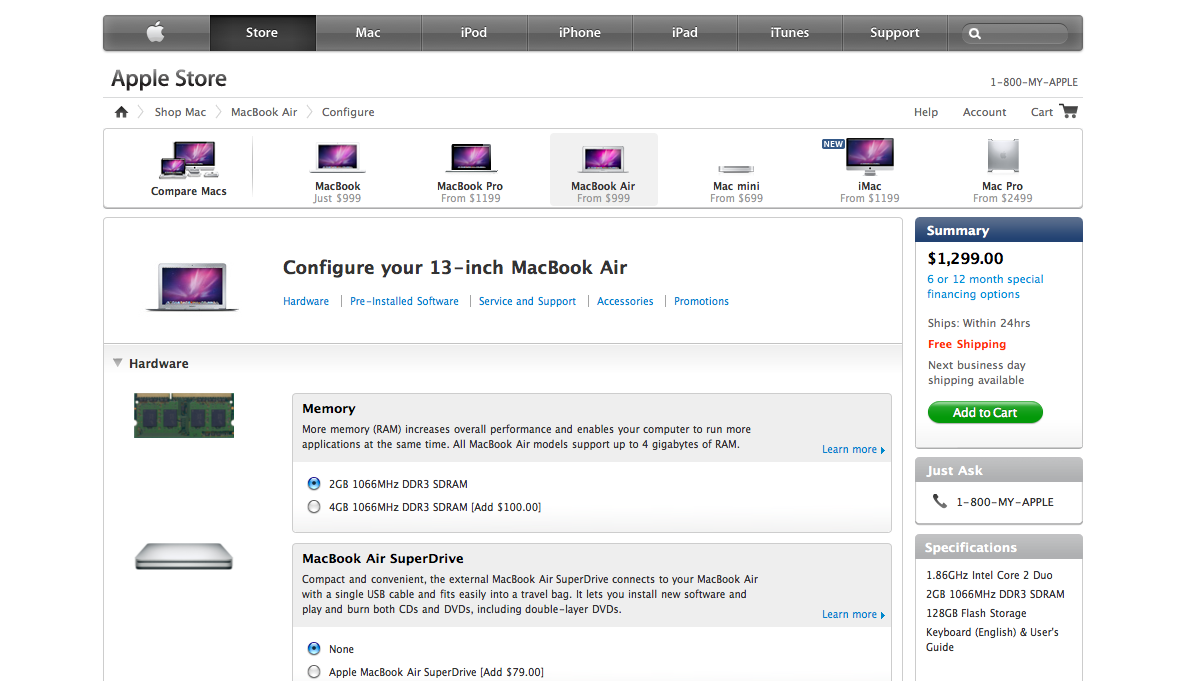This screenshot has width=1194, height=681.
Task: Click the NEW badge on iMac
Action: (x=833, y=144)
